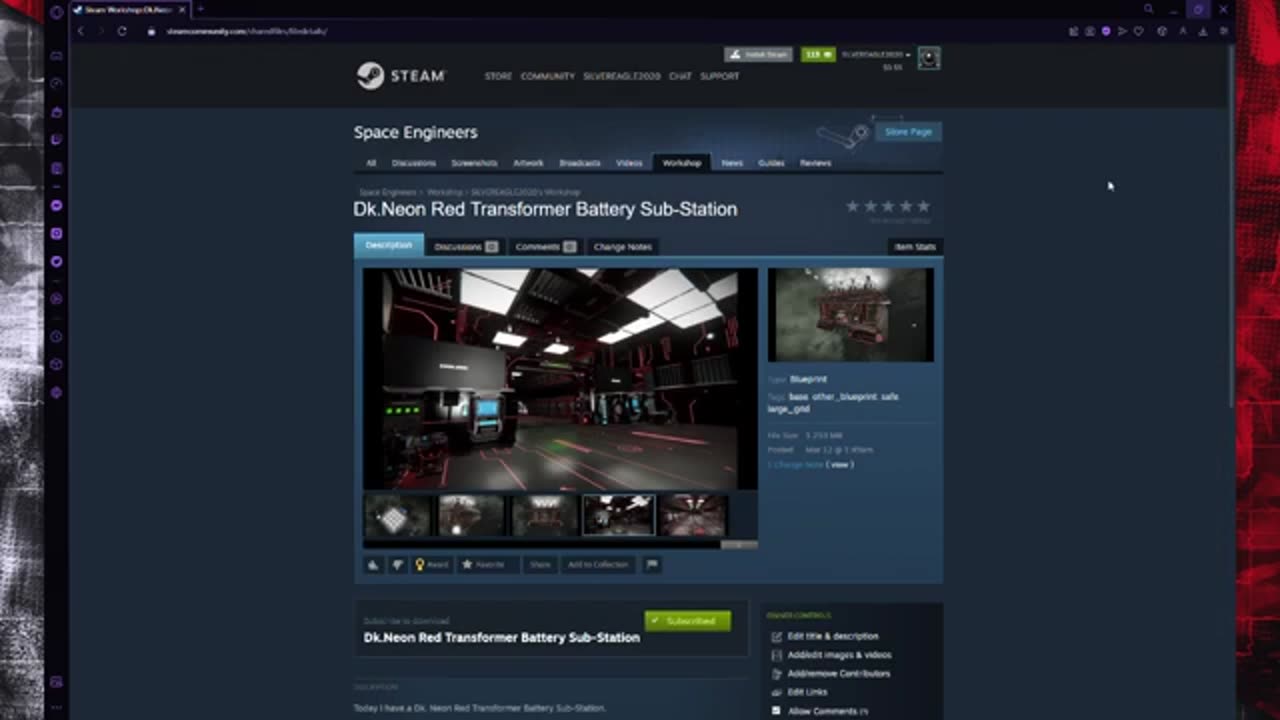Select the Discussions hub tab

click(x=414, y=163)
